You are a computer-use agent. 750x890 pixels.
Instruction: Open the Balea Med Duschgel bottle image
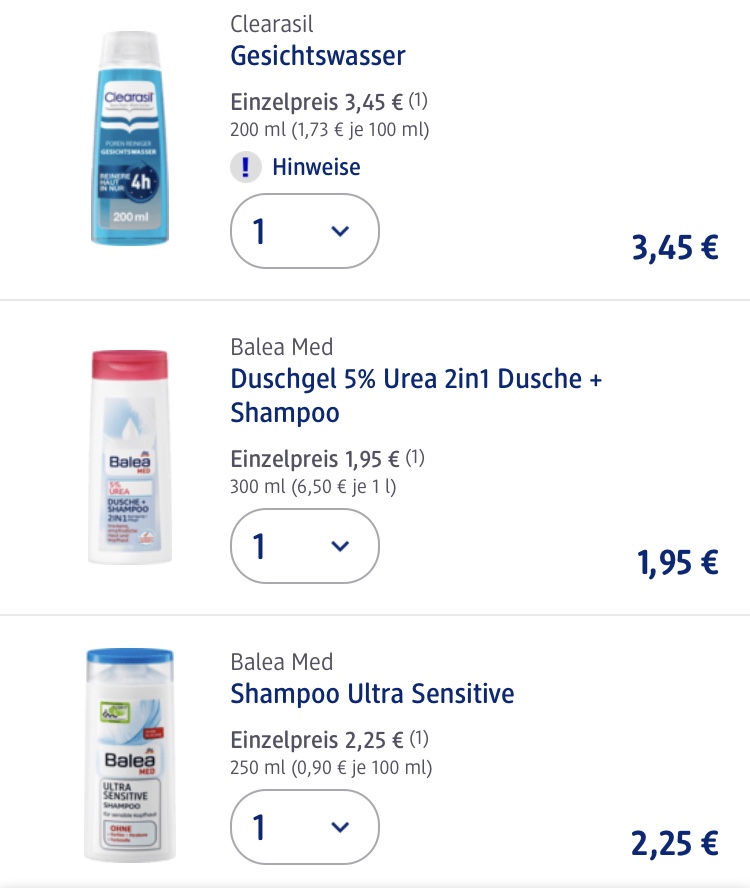tap(130, 457)
